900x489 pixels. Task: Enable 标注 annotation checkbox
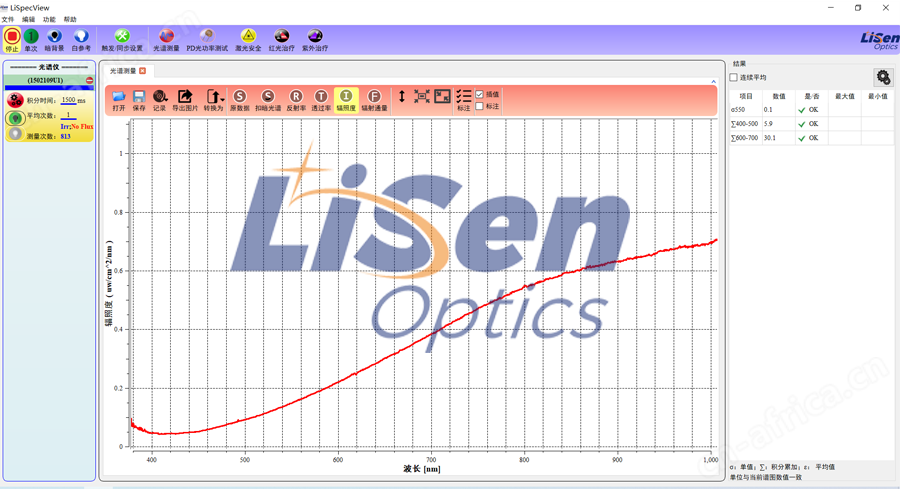pyautogui.click(x=480, y=106)
